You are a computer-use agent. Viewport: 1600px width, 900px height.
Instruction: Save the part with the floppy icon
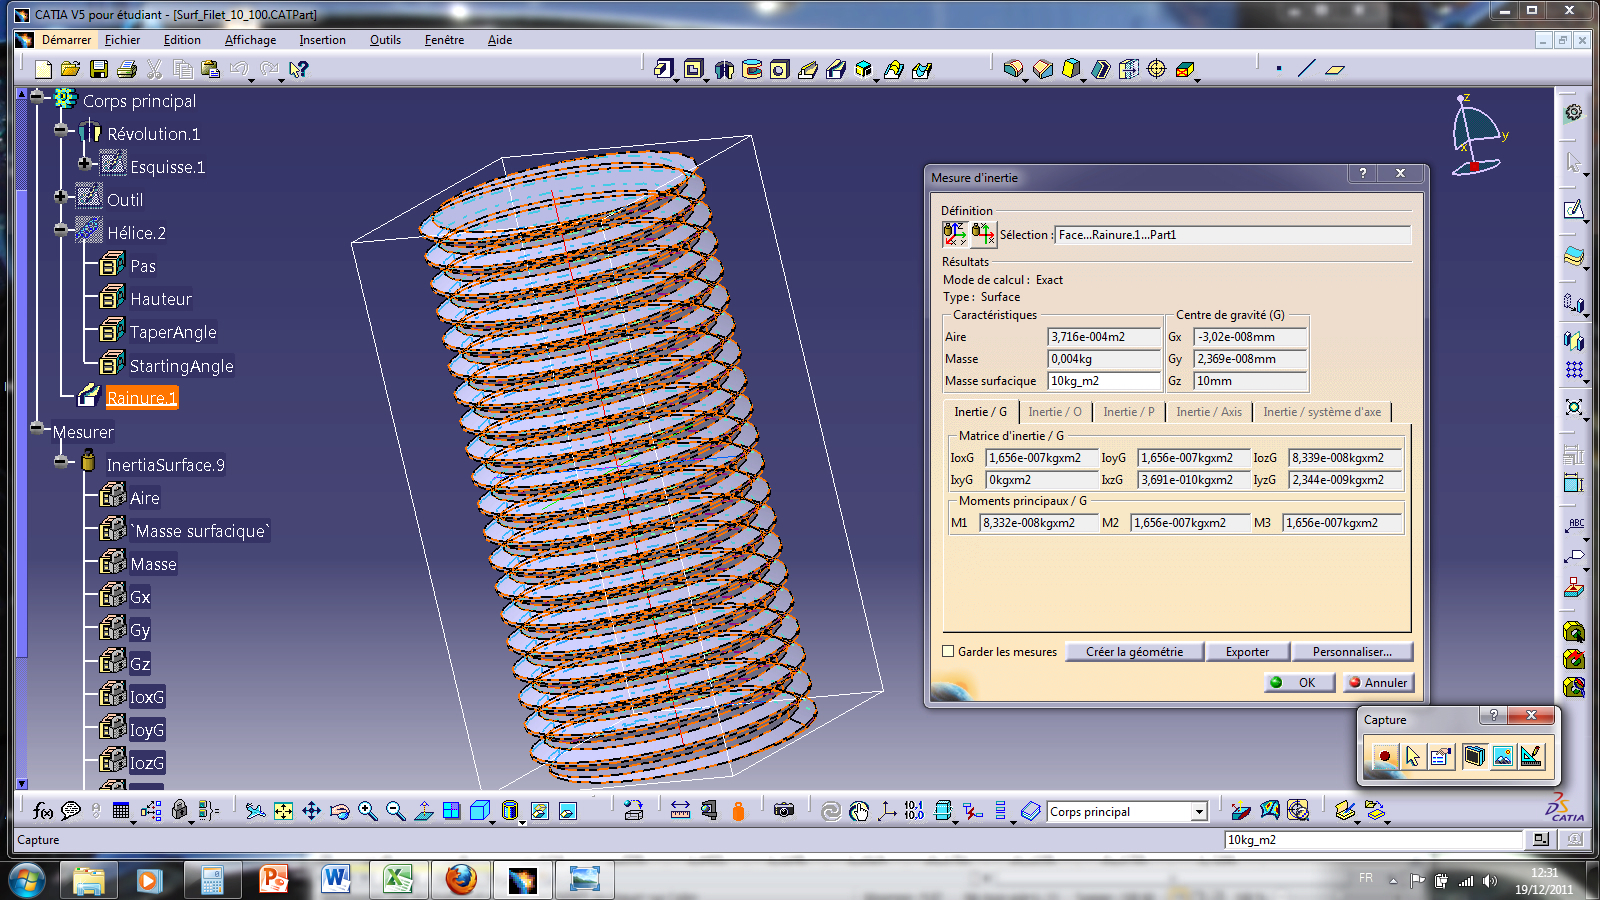[x=98, y=69]
